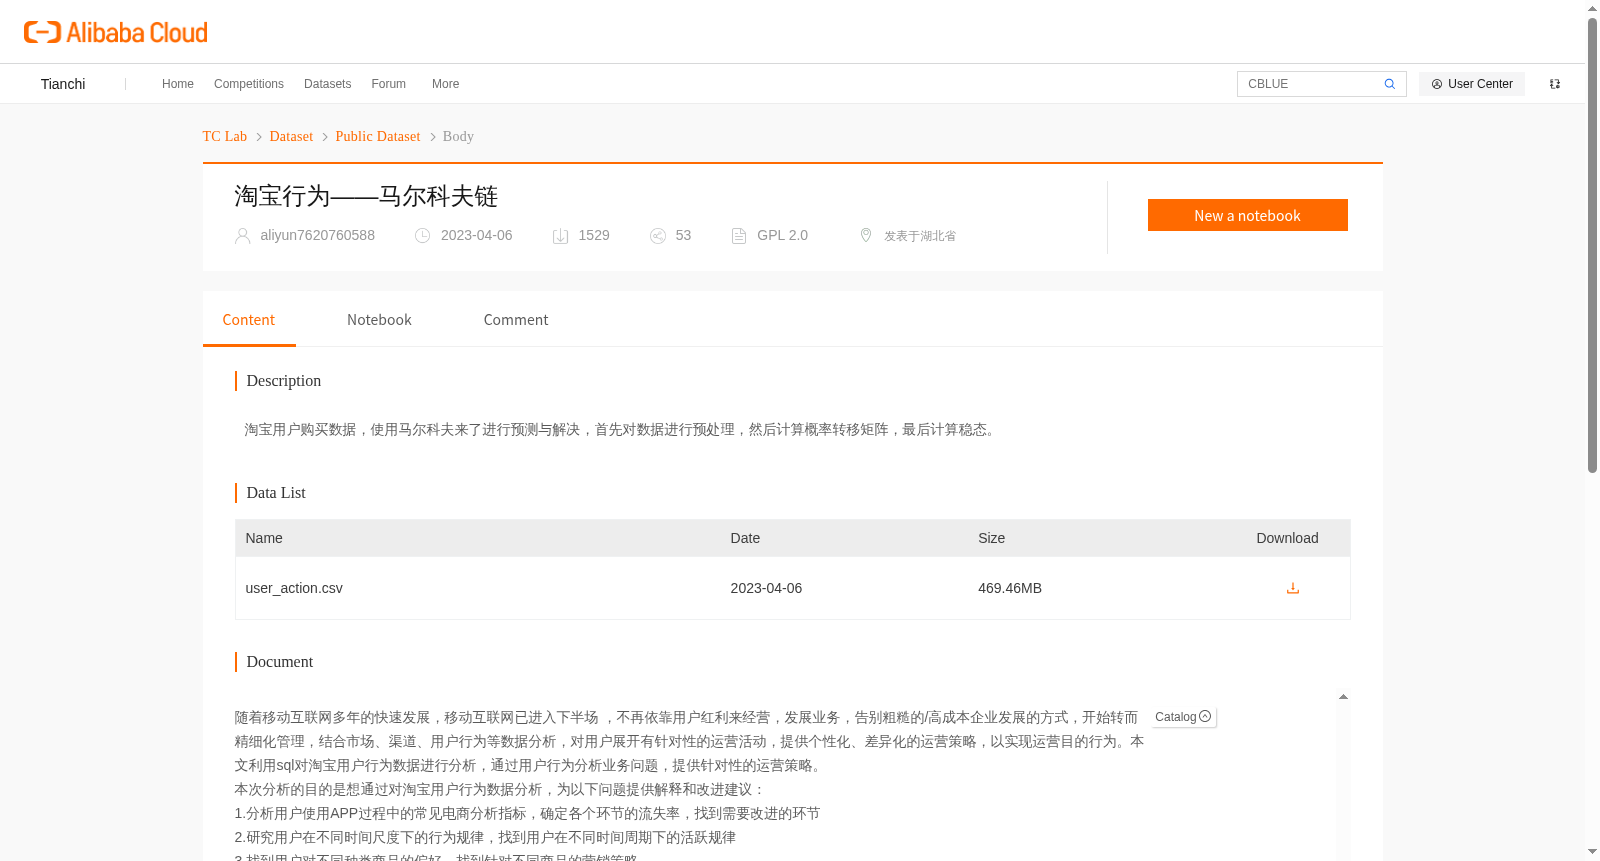Download user_action.csv via the download icon

(1292, 588)
